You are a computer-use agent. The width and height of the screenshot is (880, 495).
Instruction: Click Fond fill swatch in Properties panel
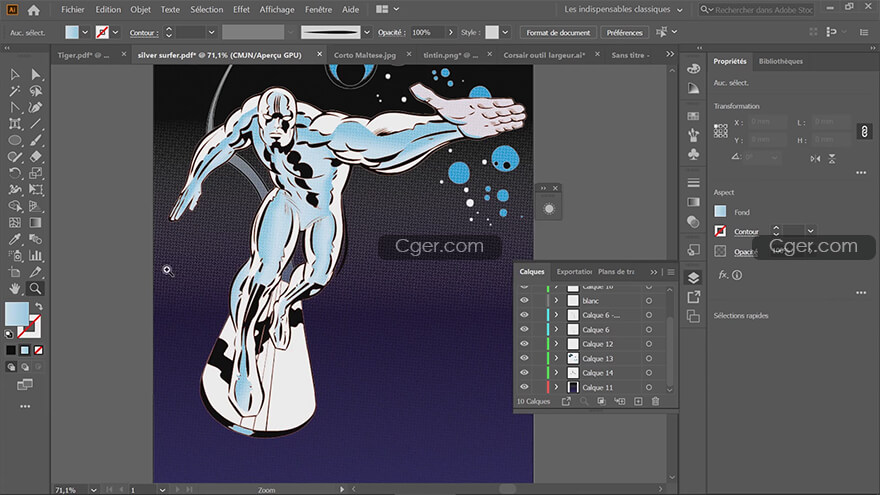click(x=721, y=212)
